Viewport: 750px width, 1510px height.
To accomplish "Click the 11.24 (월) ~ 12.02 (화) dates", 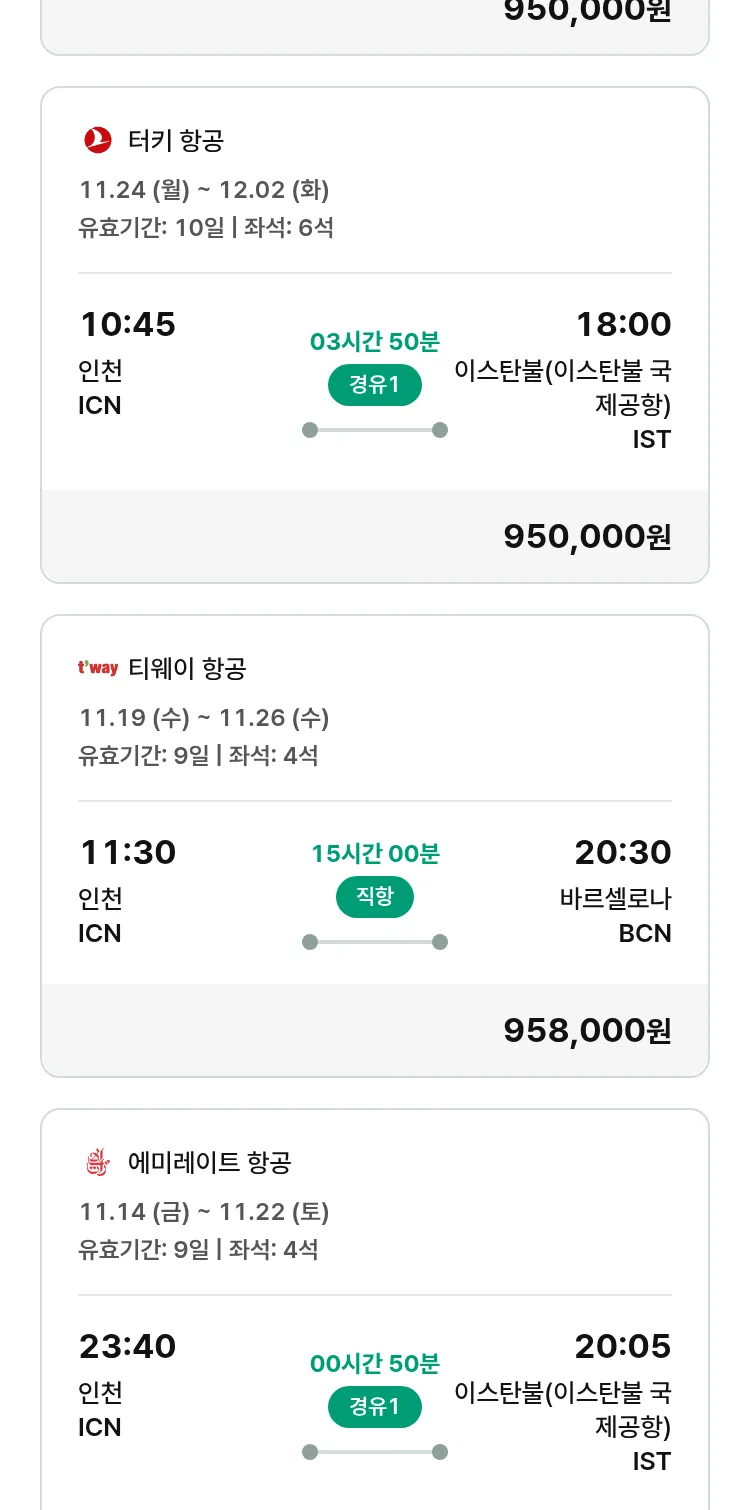I will point(205,190).
